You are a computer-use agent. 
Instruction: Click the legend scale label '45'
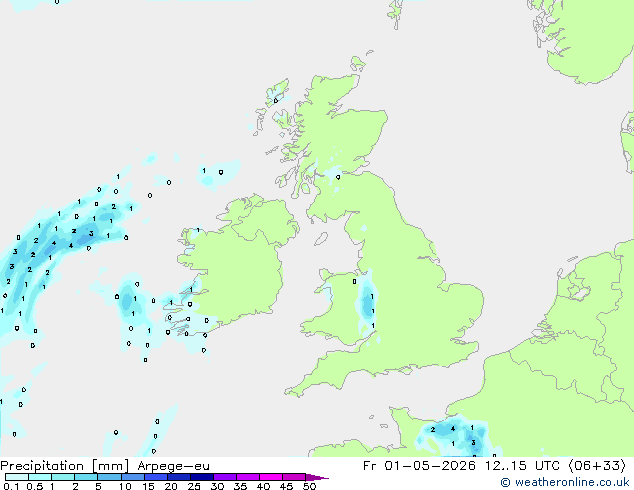pyautogui.click(x=286, y=486)
